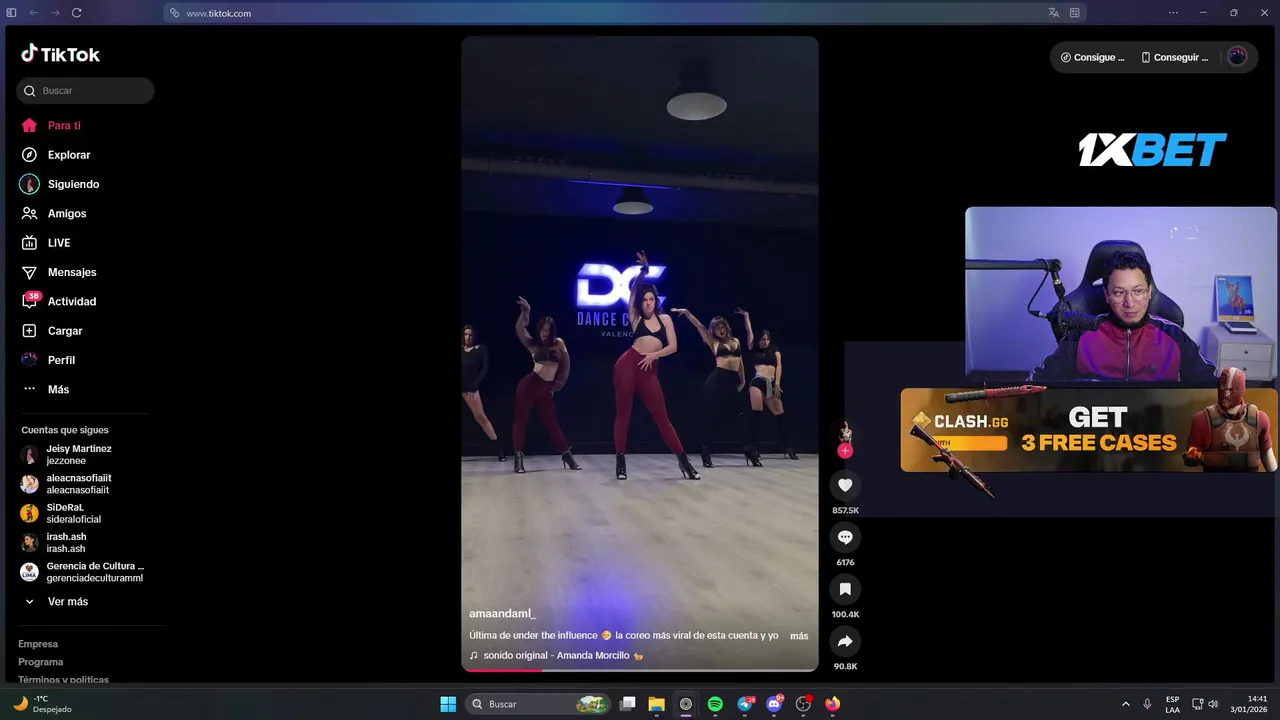
Task: Open the ESP LAA language switcher
Action: [1172, 704]
